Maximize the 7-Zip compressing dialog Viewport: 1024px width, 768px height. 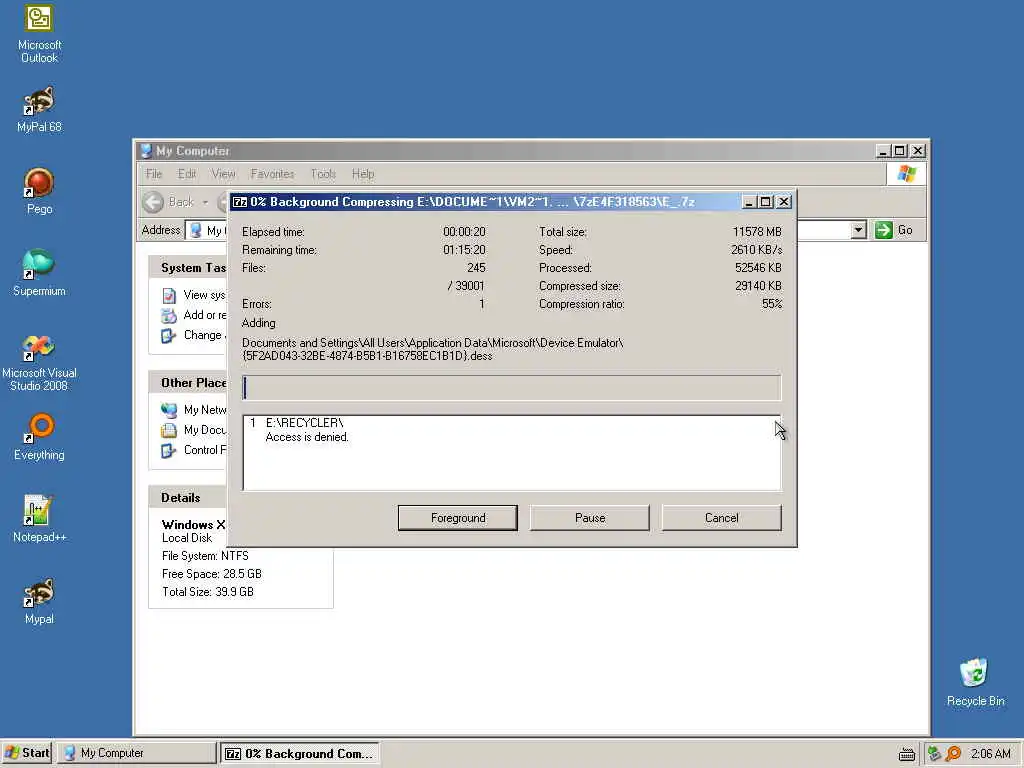click(766, 202)
